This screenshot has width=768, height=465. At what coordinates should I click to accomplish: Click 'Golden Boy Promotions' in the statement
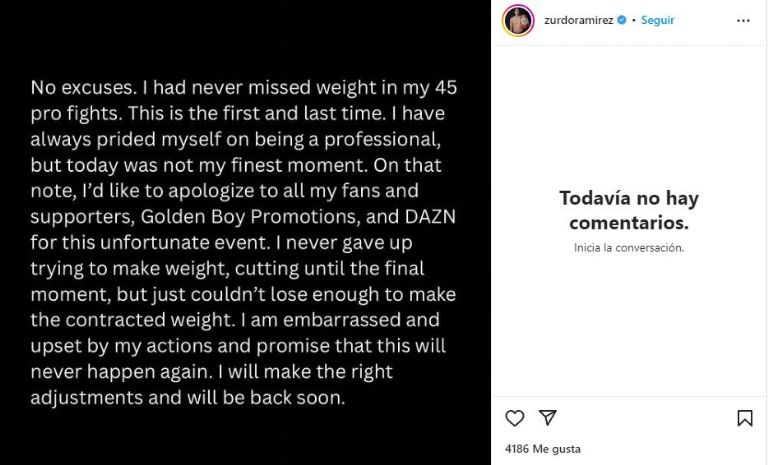tap(233, 216)
